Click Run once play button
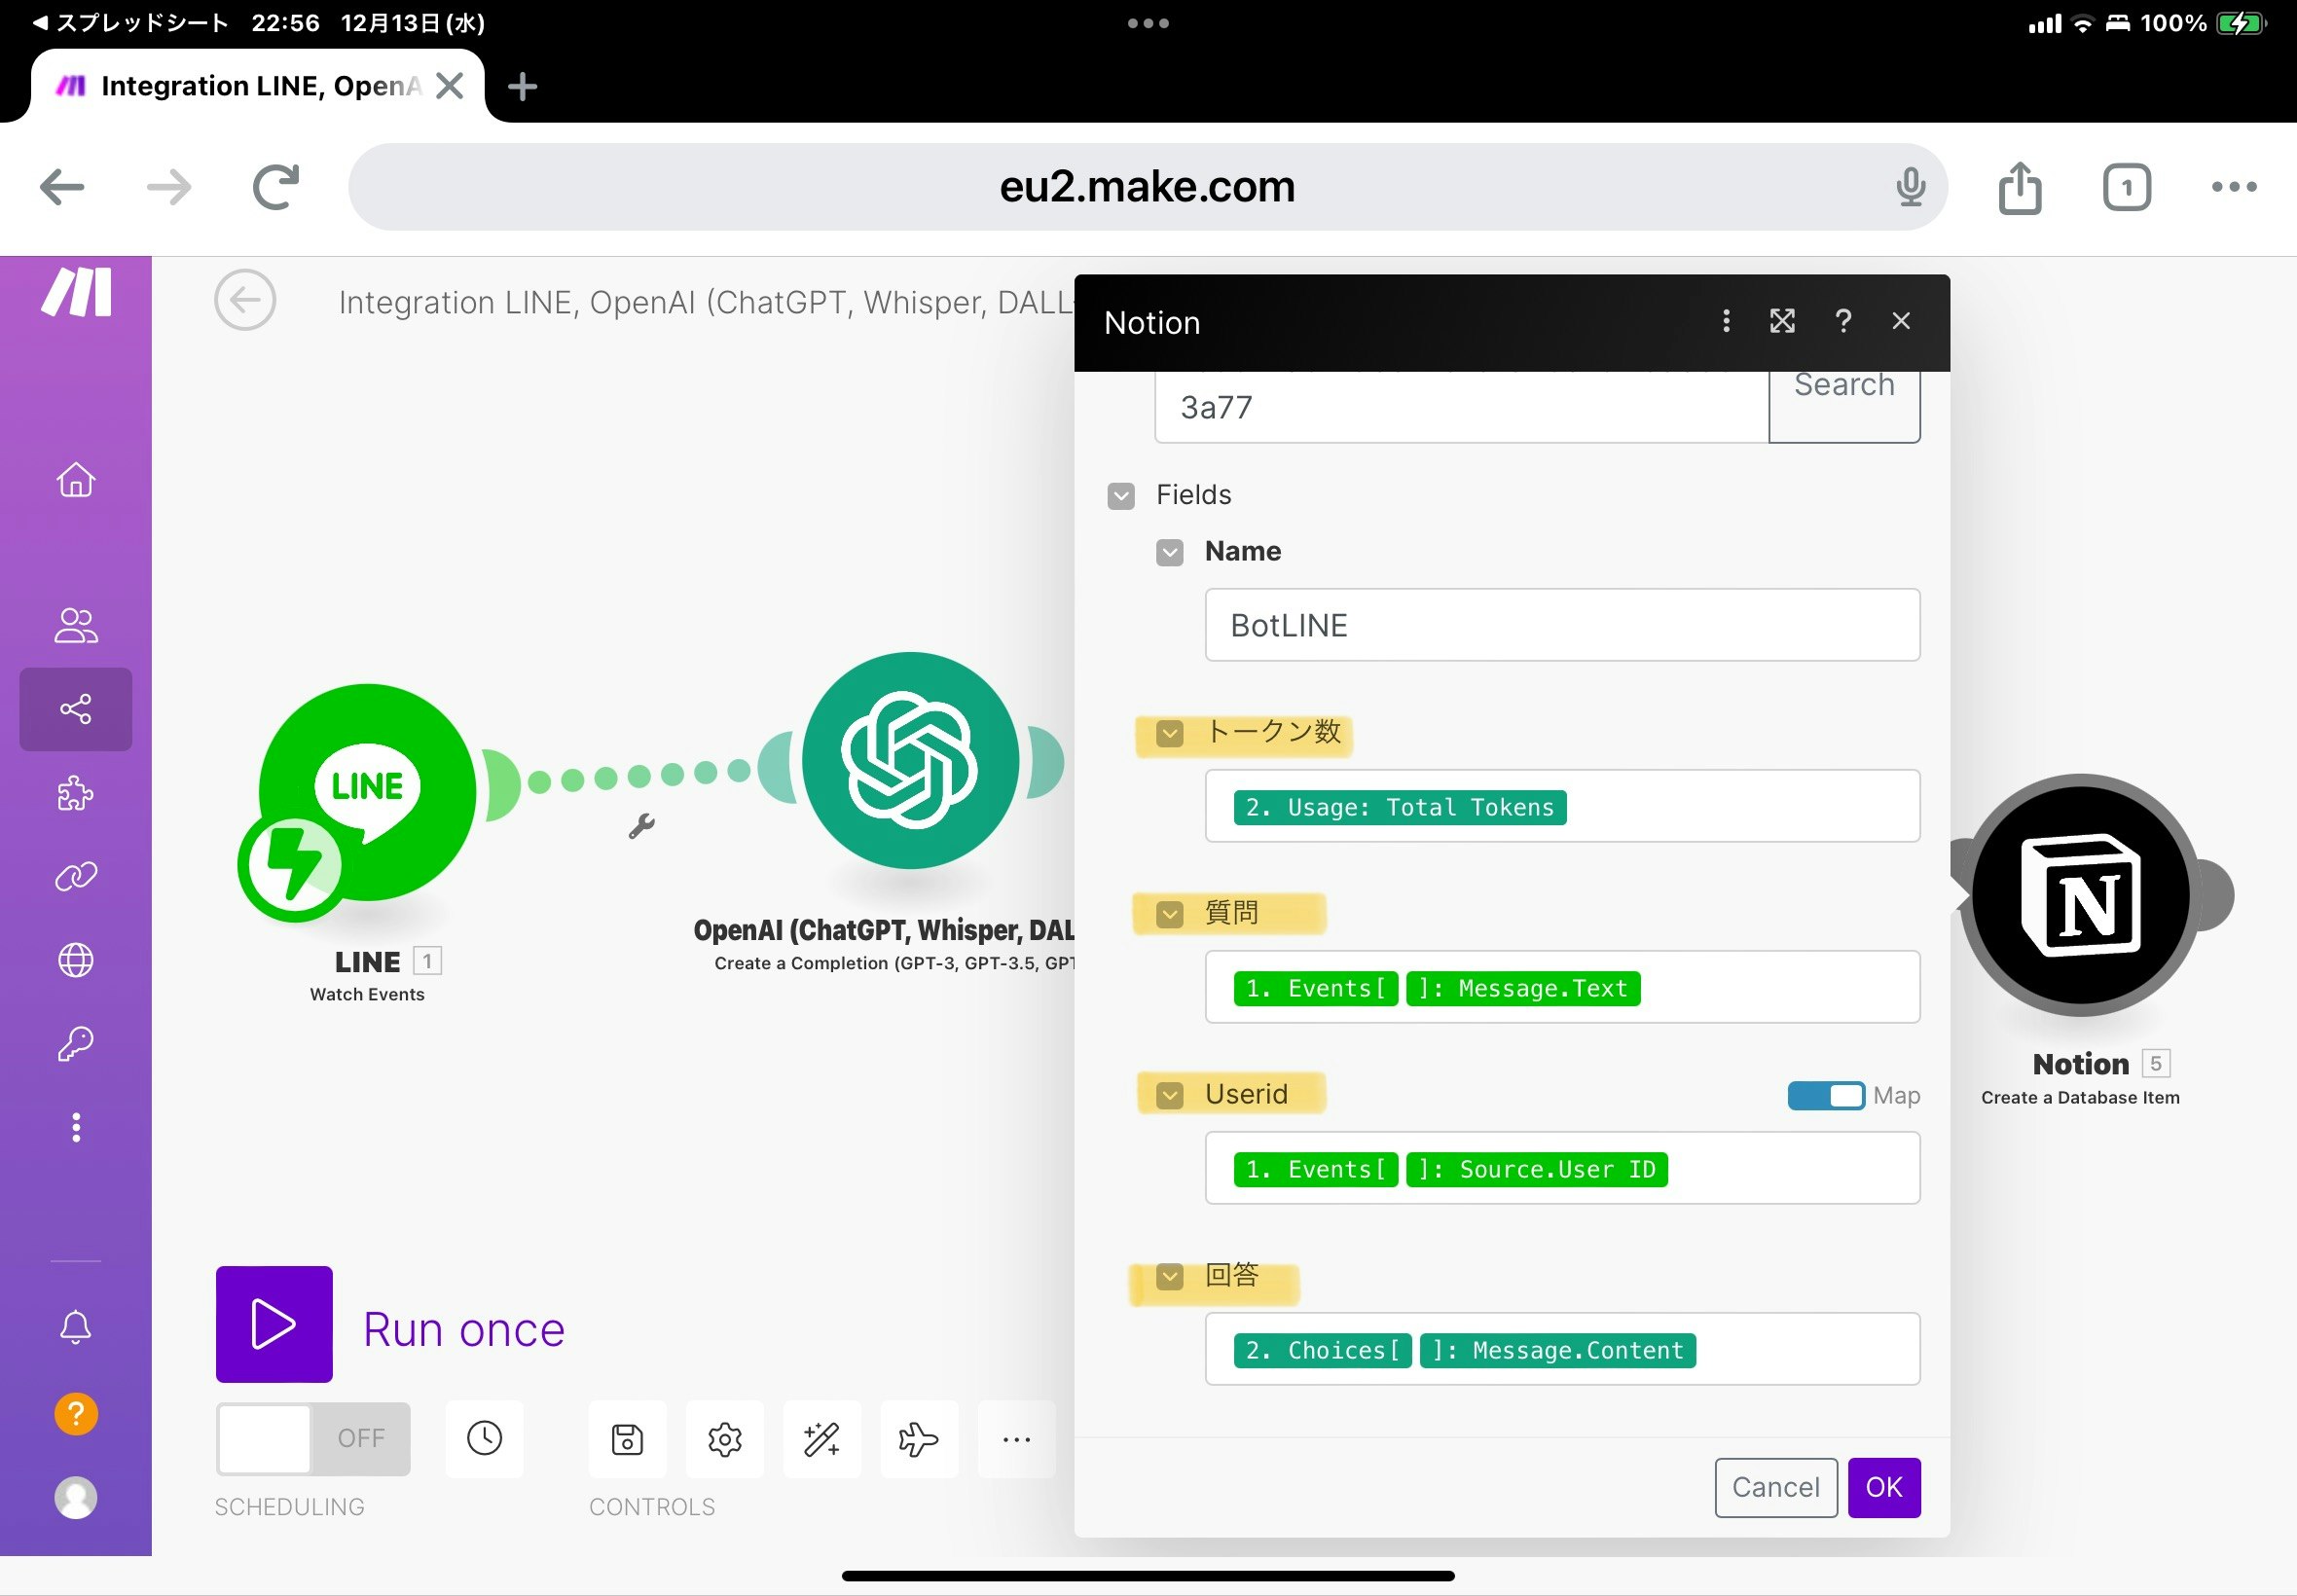Image resolution: width=2297 pixels, height=1596 pixels. pyautogui.click(x=274, y=1324)
